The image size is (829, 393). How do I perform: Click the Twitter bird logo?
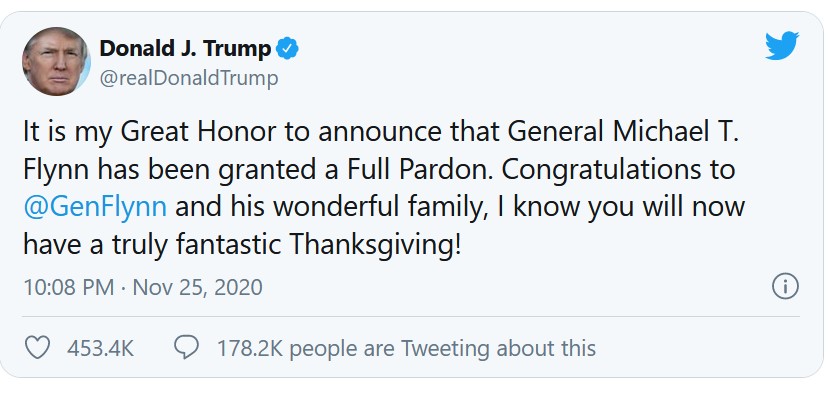[x=782, y=45]
